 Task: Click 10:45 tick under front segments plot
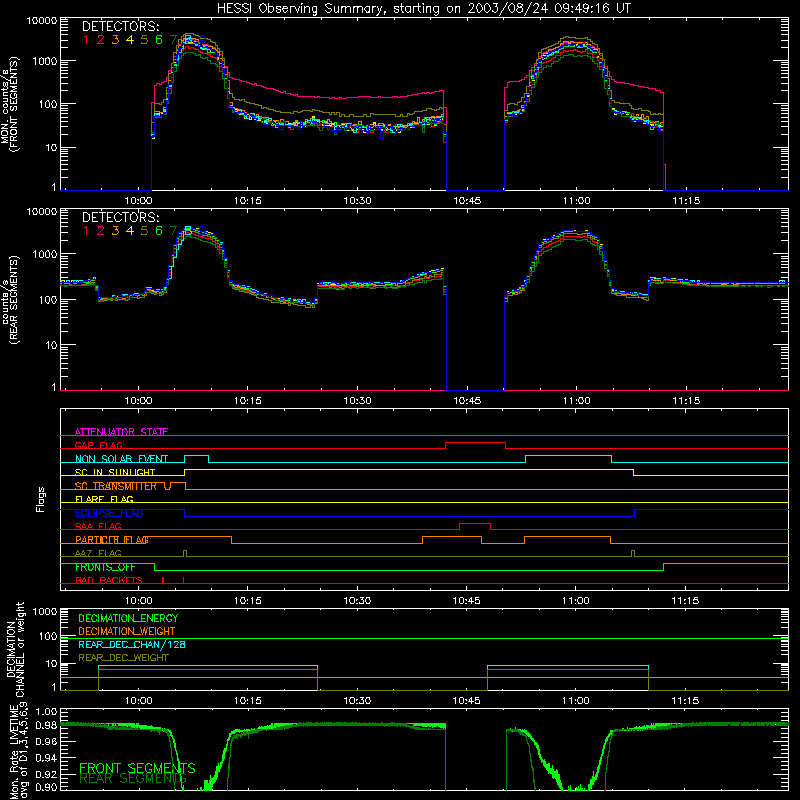pos(467,201)
